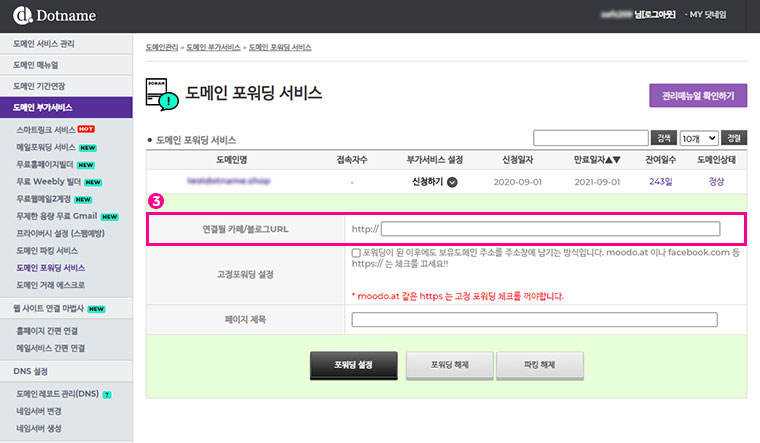
Task: Click the domain forwarding service header icon
Action: pyautogui.click(x=162, y=93)
